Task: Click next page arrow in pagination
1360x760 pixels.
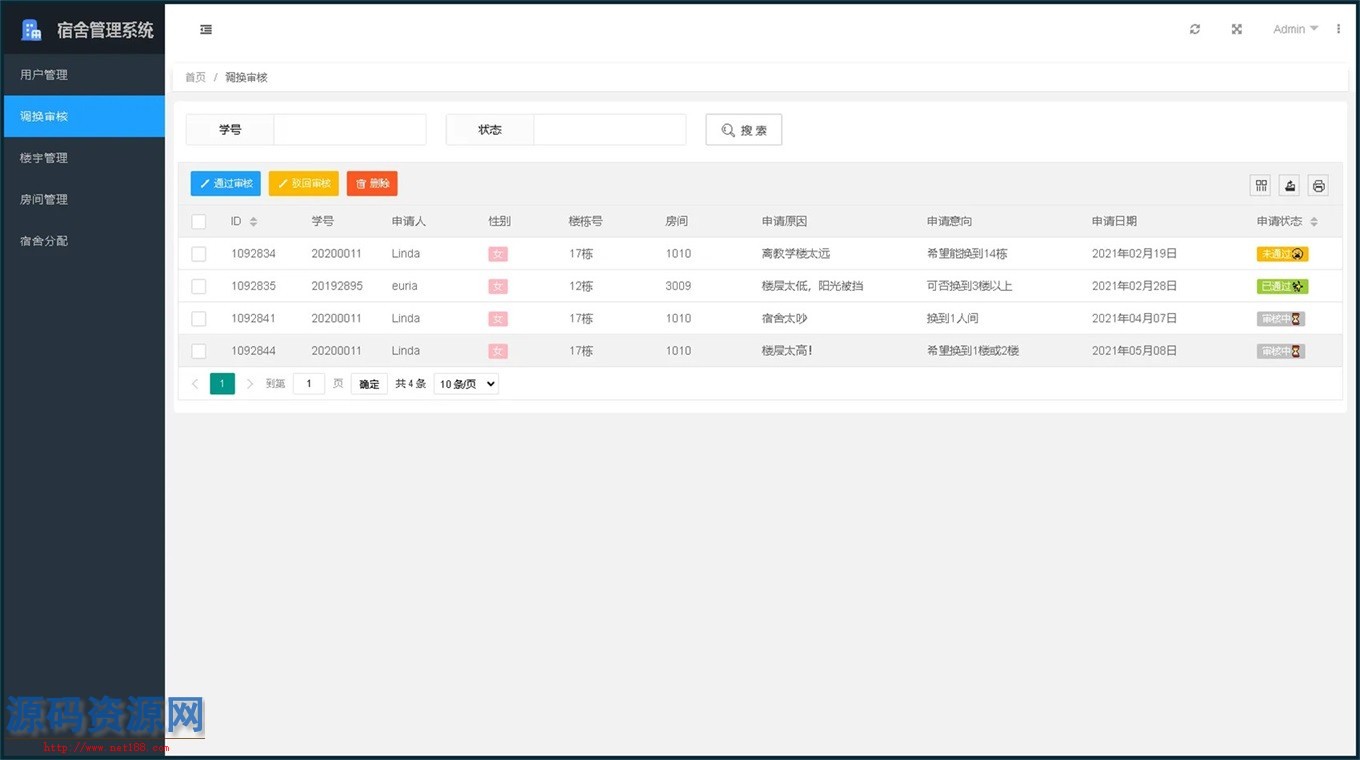Action: (x=250, y=384)
